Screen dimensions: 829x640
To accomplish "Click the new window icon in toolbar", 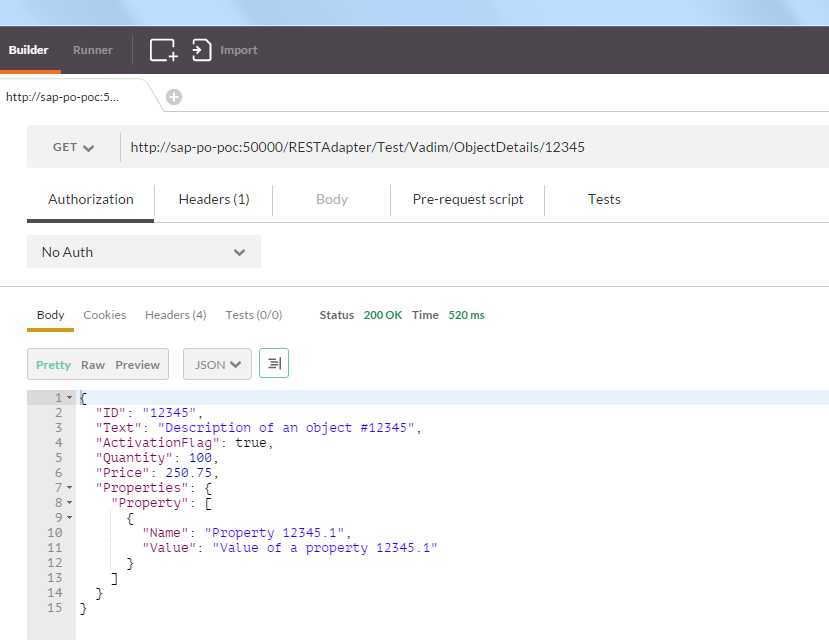I will click(x=163, y=50).
